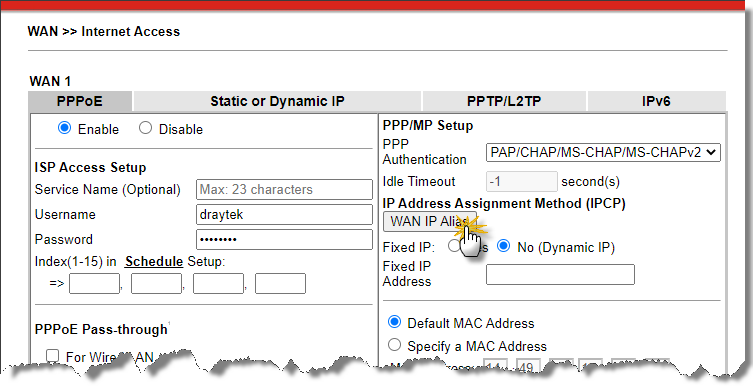Screen dimensions: 753x386
Task: Open the Static or Dynamic IP tab
Action: (x=277, y=101)
